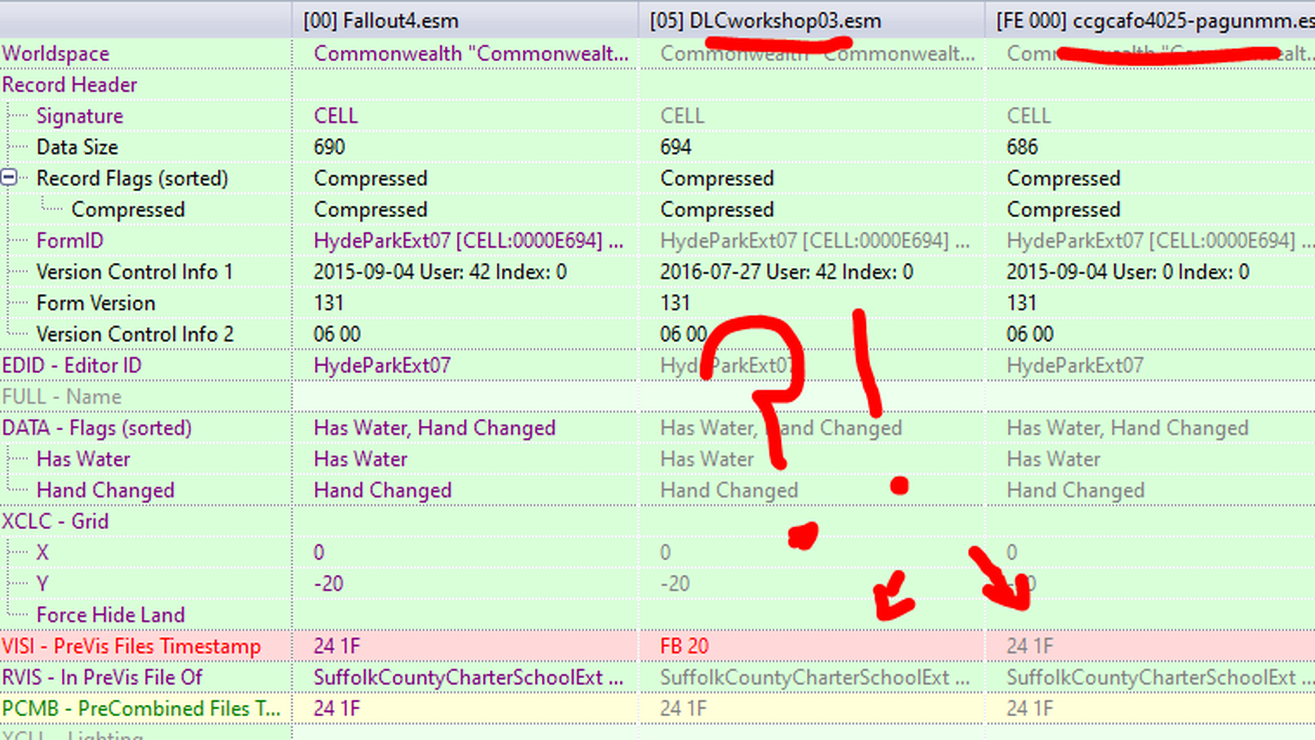Click the FB 20 value in DLCworkshop03 column
1315x740 pixels.
[684, 647]
